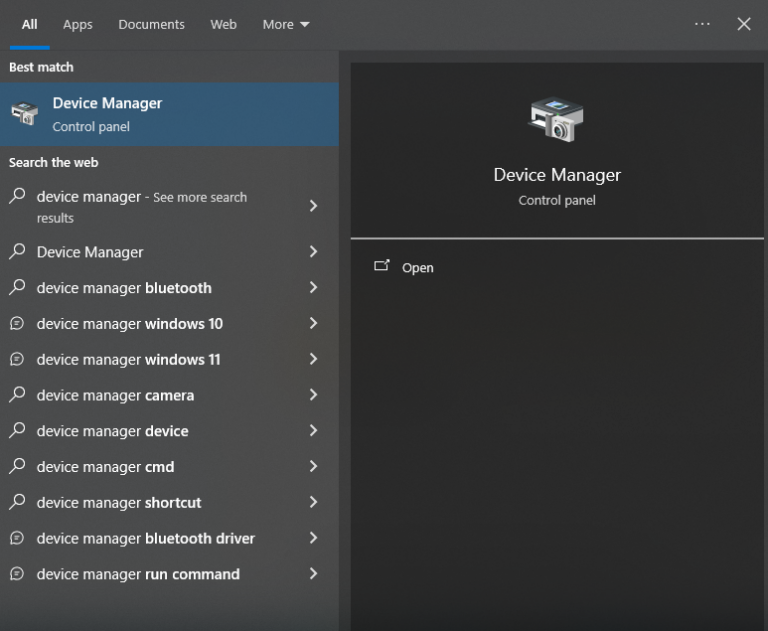Click the Open icon in the preview pane

pos(381,267)
